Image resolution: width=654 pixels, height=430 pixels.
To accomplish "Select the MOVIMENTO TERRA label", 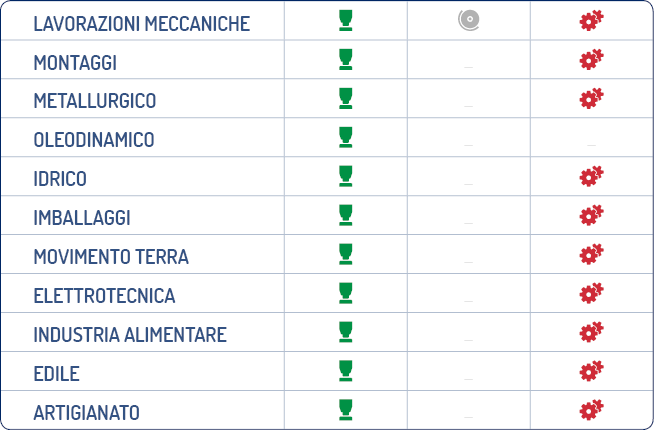I will tap(111, 256).
